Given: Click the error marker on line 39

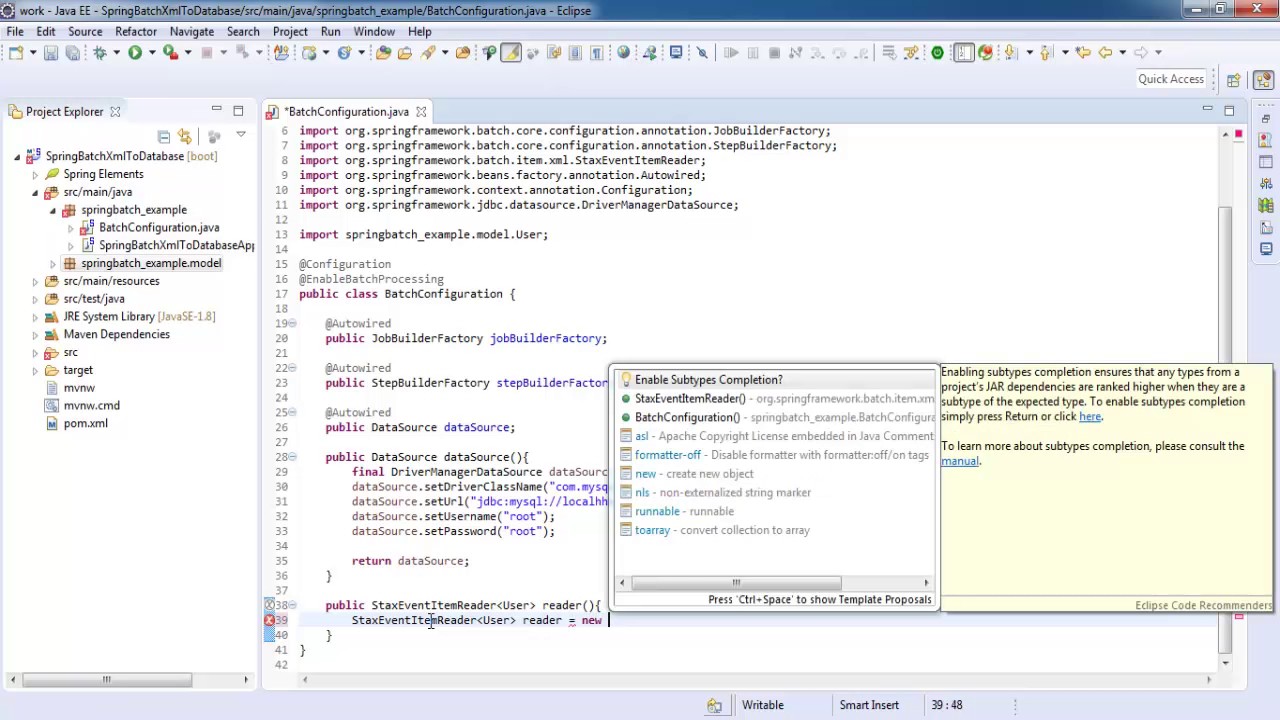Looking at the screenshot, I should [x=269, y=620].
